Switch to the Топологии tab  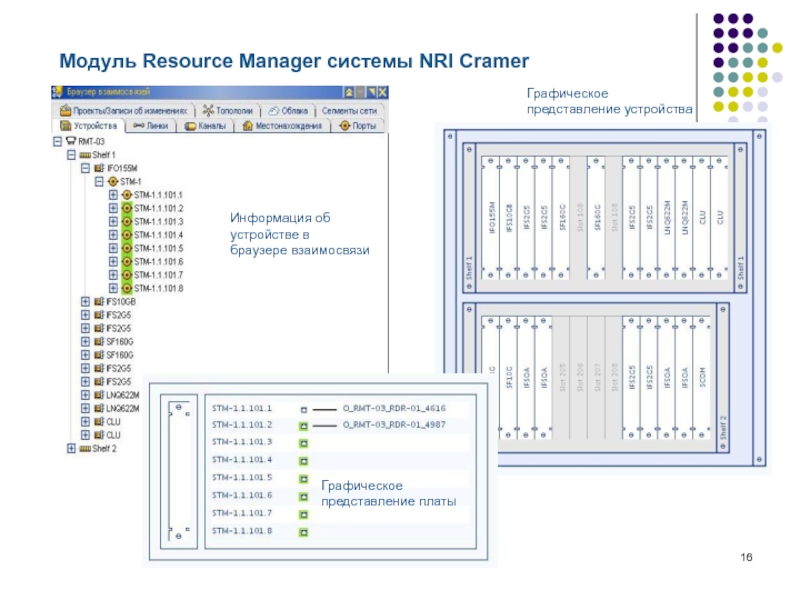tap(227, 110)
